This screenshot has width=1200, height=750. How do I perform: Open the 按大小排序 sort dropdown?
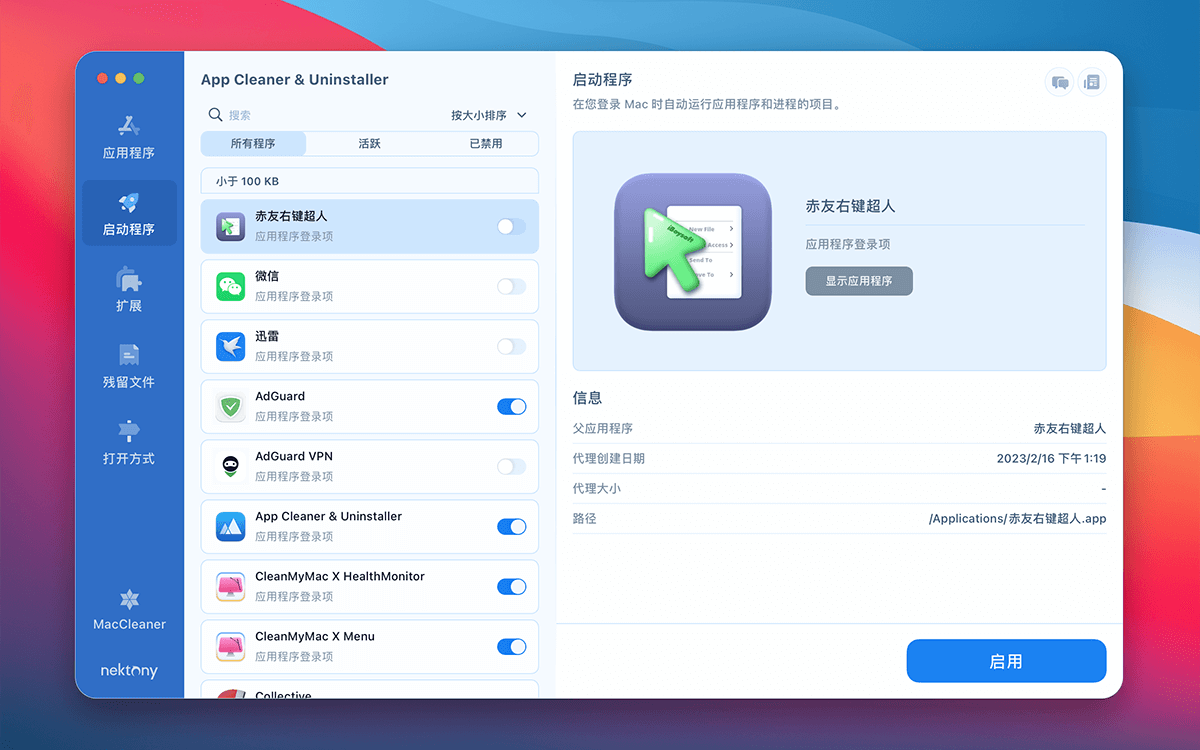click(x=488, y=115)
